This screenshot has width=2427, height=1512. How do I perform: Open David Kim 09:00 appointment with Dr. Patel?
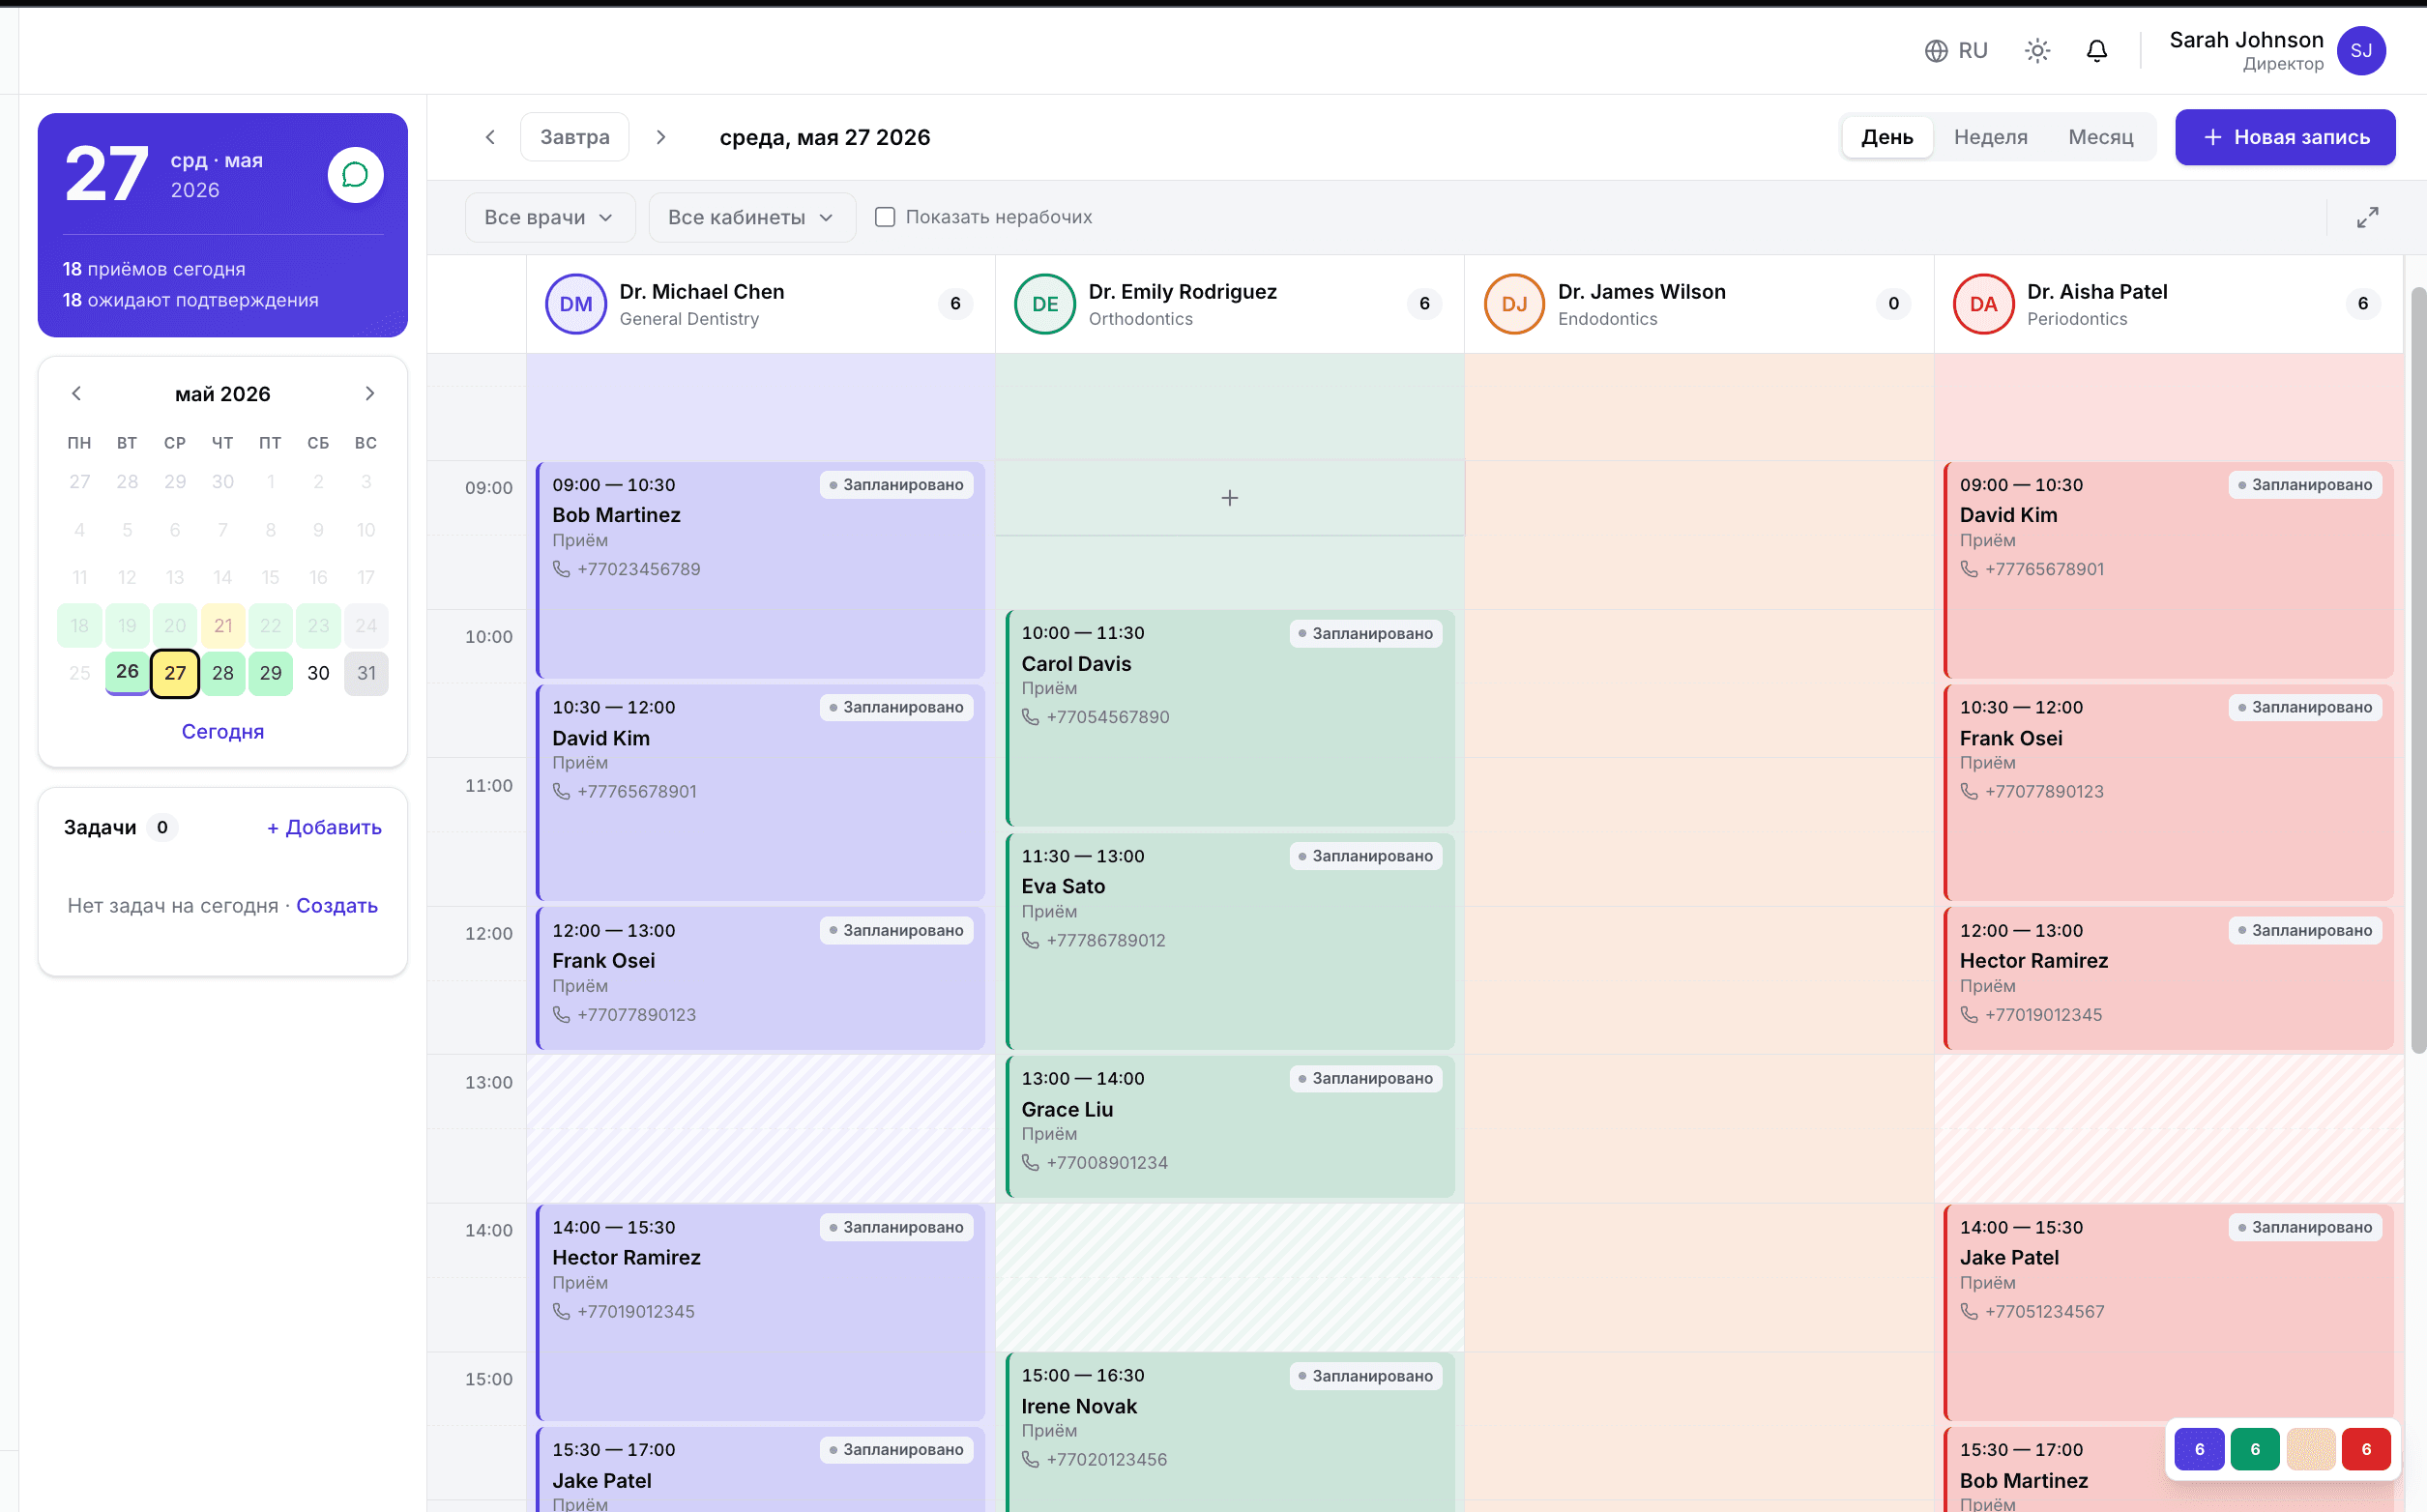(2168, 570)
